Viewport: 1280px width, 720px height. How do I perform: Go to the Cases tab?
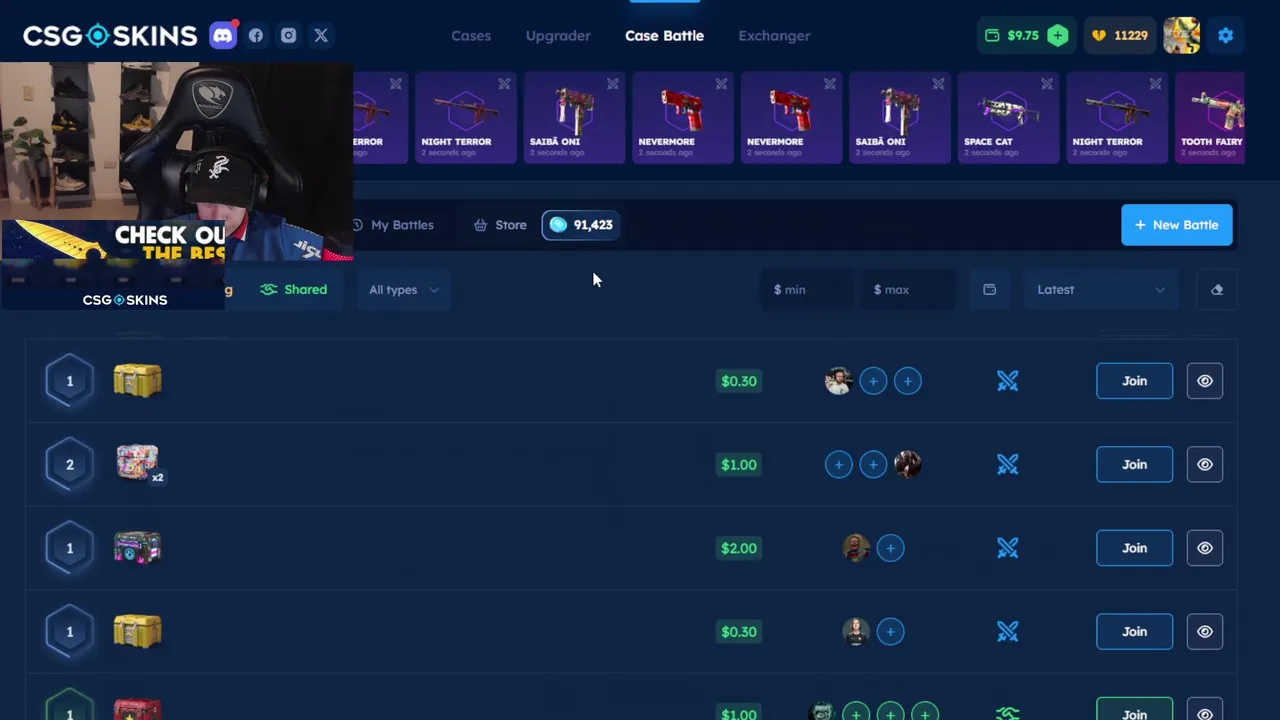tap(471, 35)
